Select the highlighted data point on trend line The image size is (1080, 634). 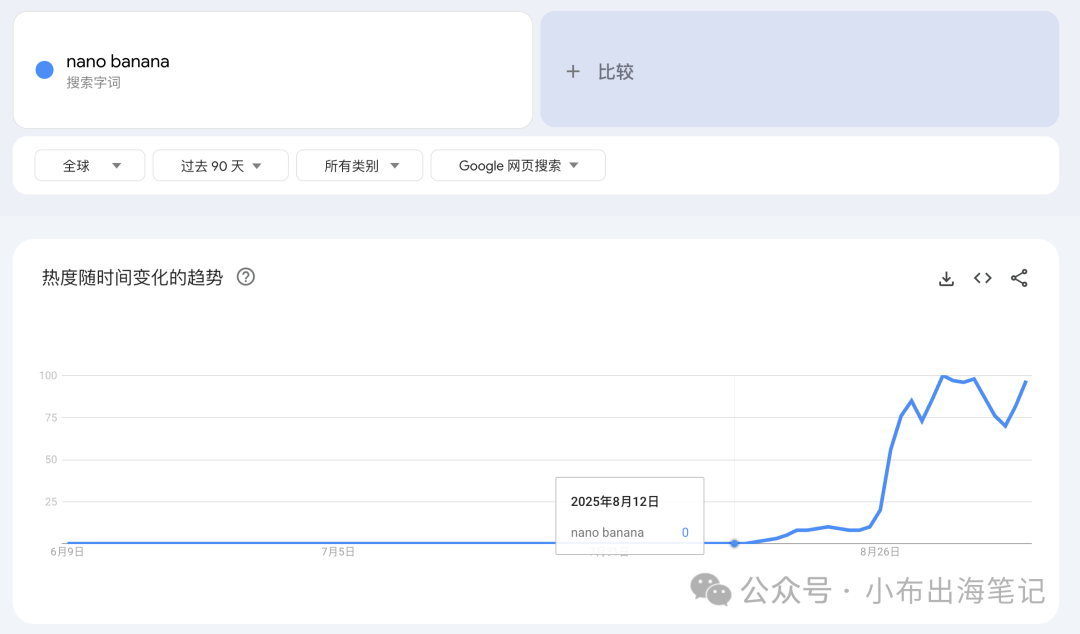pos(735,543)
